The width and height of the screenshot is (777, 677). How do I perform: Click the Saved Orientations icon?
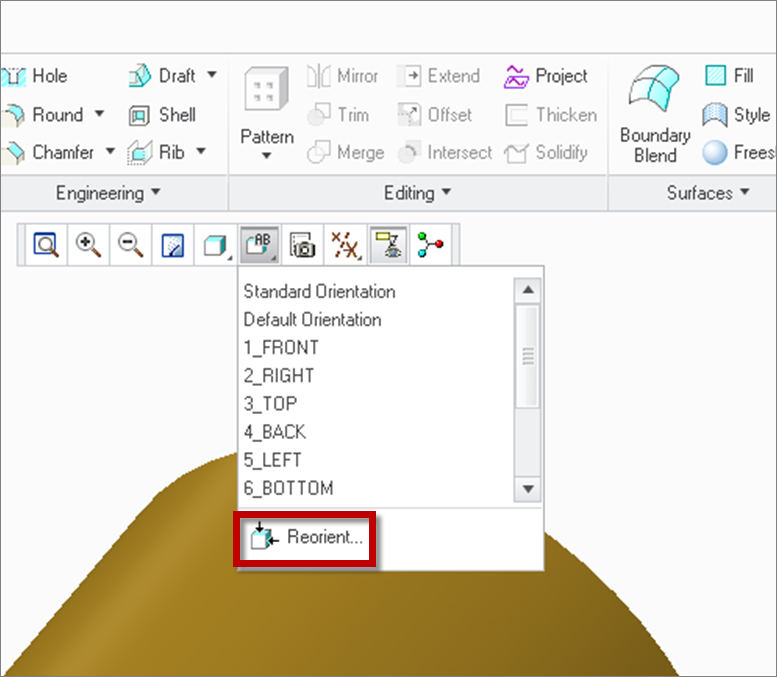tap(259, 245)
